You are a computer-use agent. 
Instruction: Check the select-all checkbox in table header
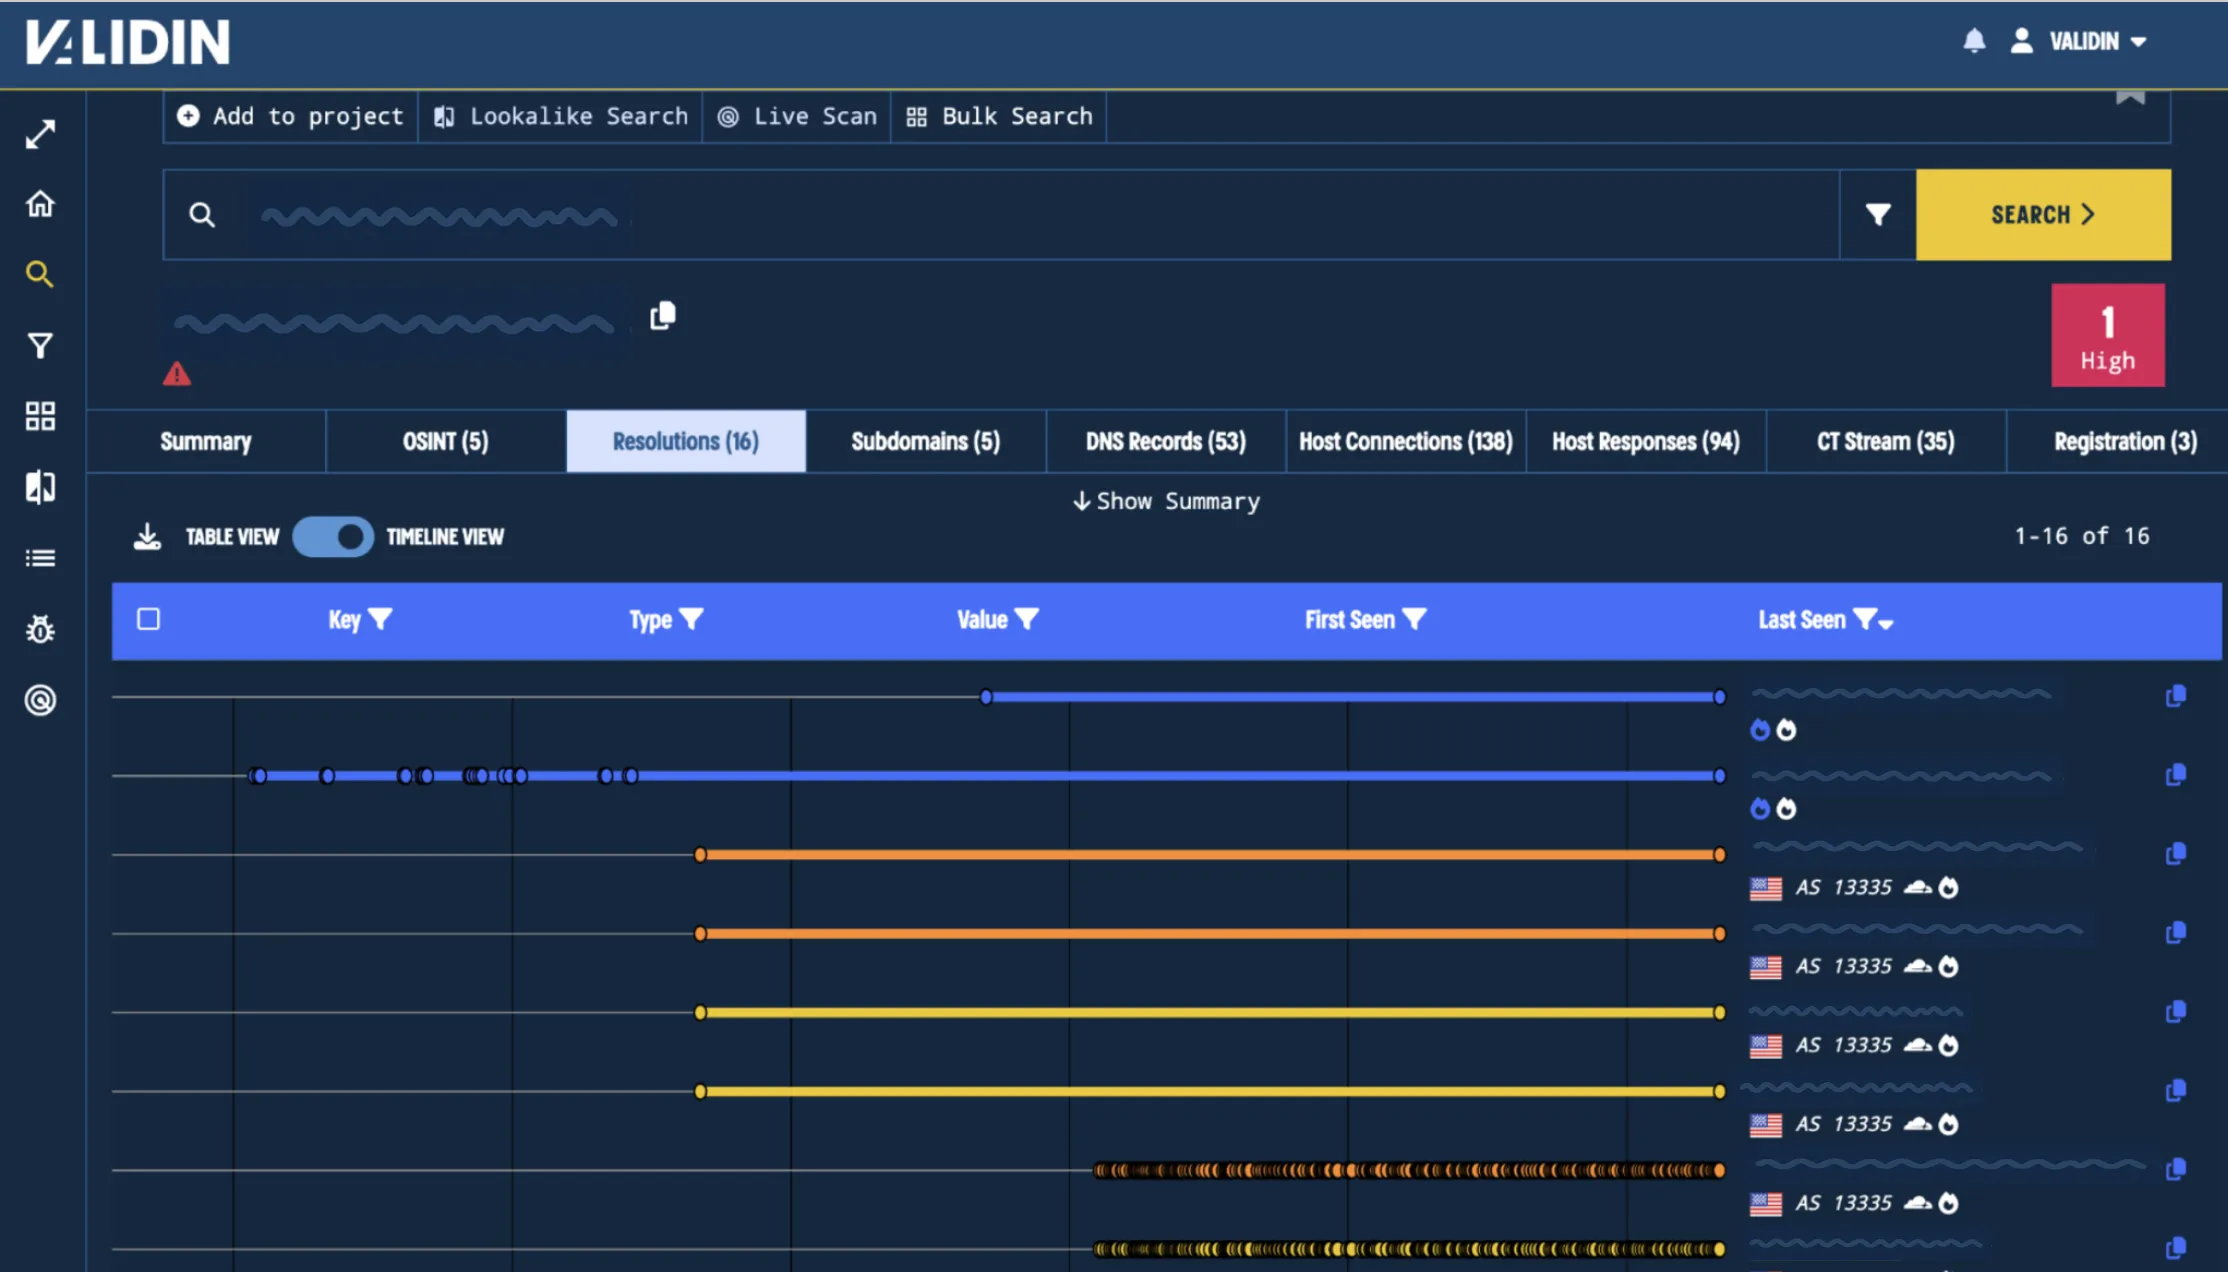[x=149, y=619]
